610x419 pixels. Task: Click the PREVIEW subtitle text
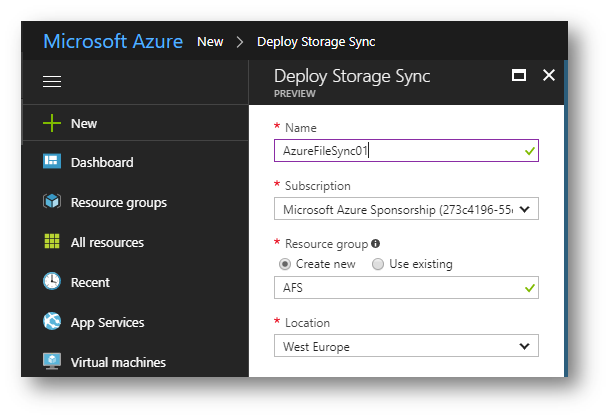pyautogui.click(x=294, y=94)
